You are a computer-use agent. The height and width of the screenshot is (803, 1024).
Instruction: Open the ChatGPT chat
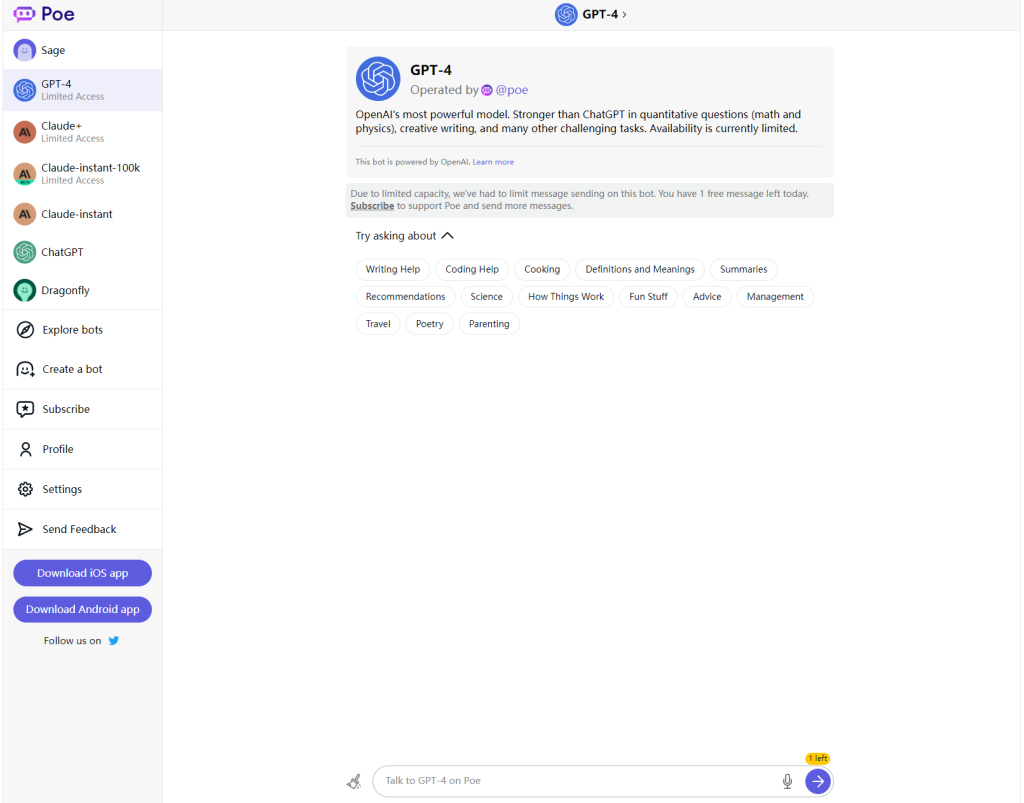pos(82,252)
